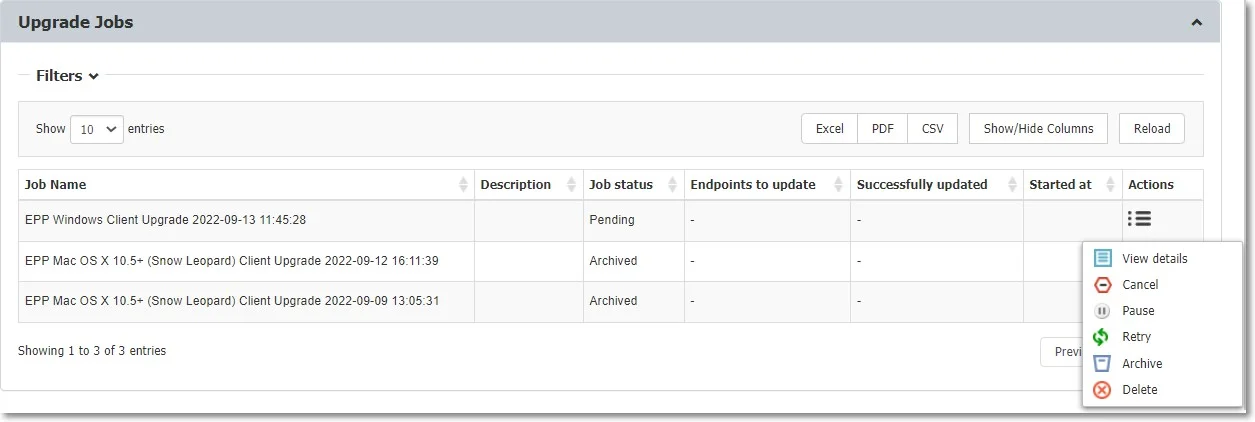This screenshot has width=1255, height=422.
Task: Click the red Cancel icon in context menu
Action: pos(1102,285)
